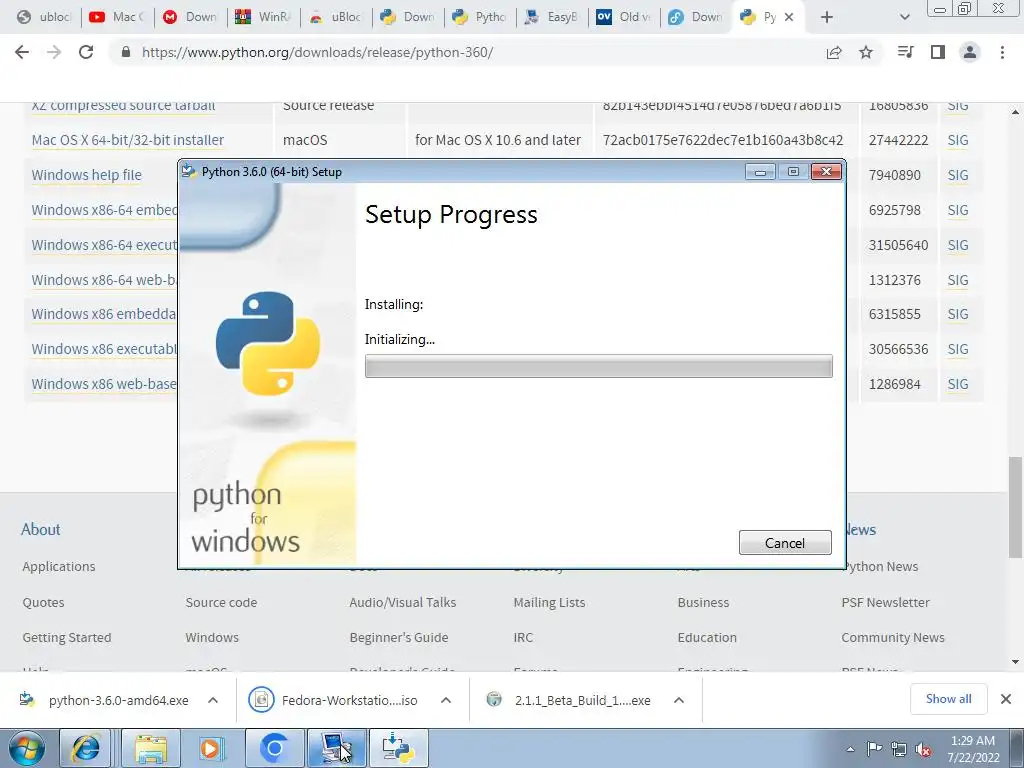Switch to the Old versions tab
The height and width of the screenshot is (768, 1024).
tap(624, 17)
